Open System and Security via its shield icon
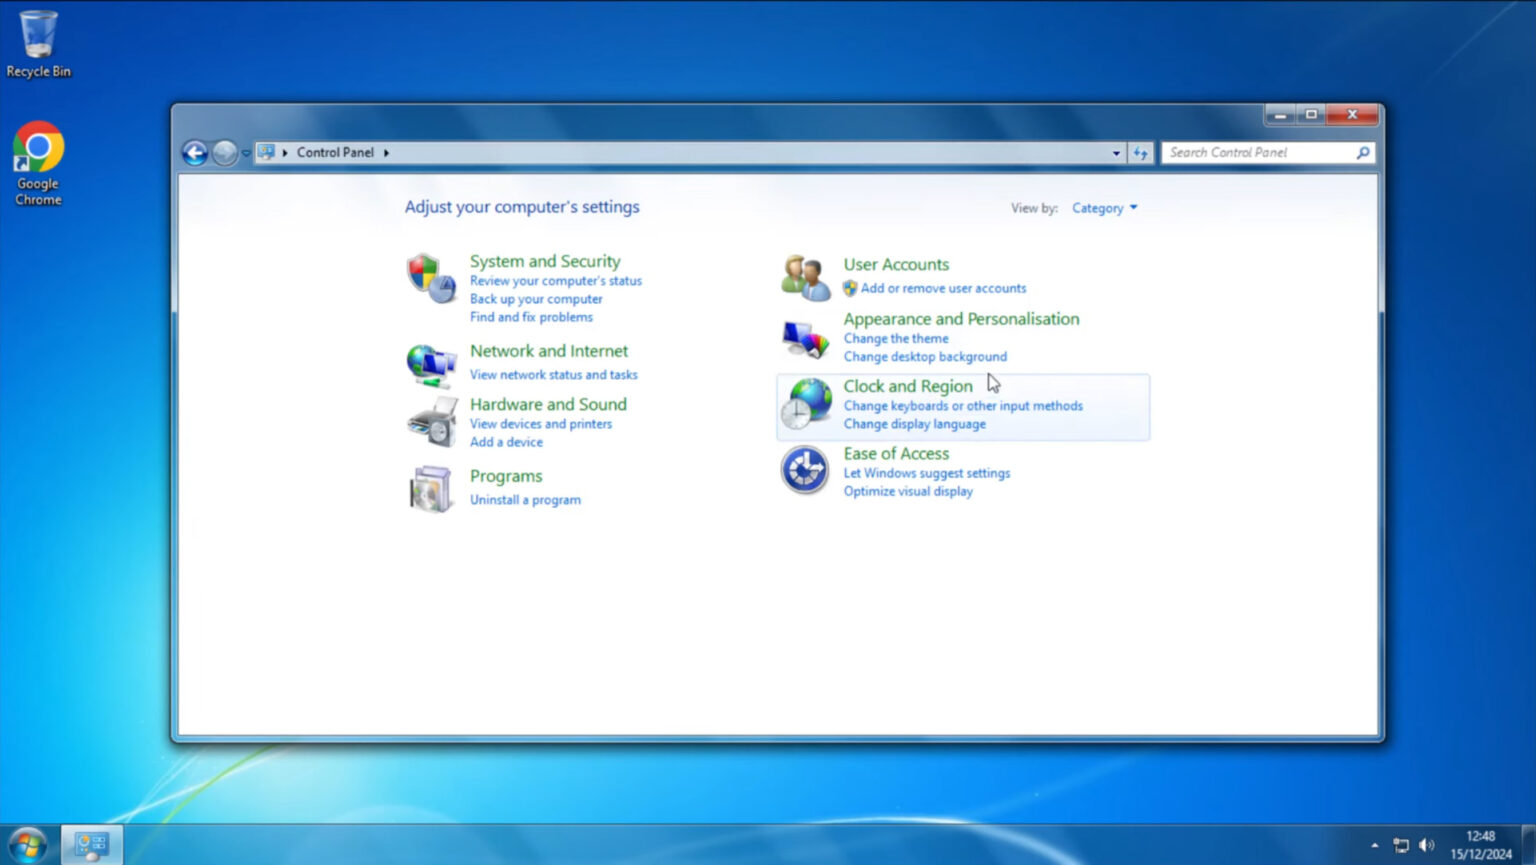The height and width of the screenshot is (865, 1536). click(x=431, y=279)
